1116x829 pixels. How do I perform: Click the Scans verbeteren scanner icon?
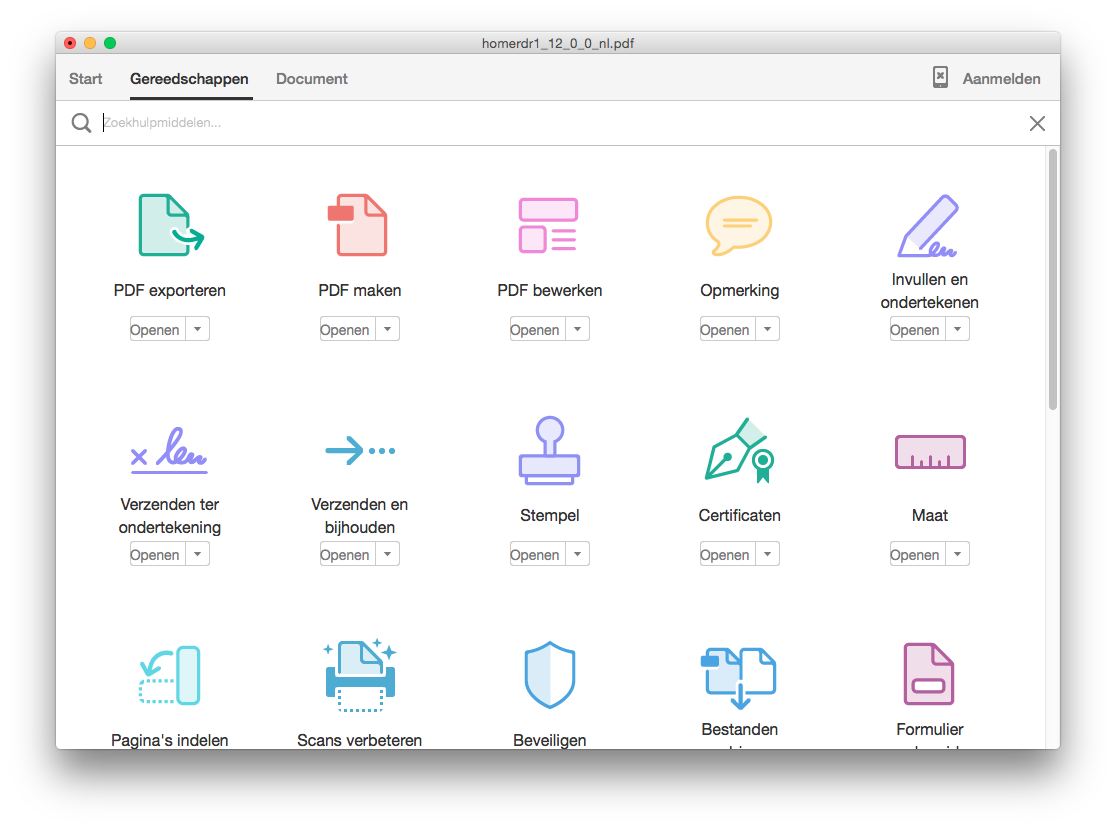[360, 676]
